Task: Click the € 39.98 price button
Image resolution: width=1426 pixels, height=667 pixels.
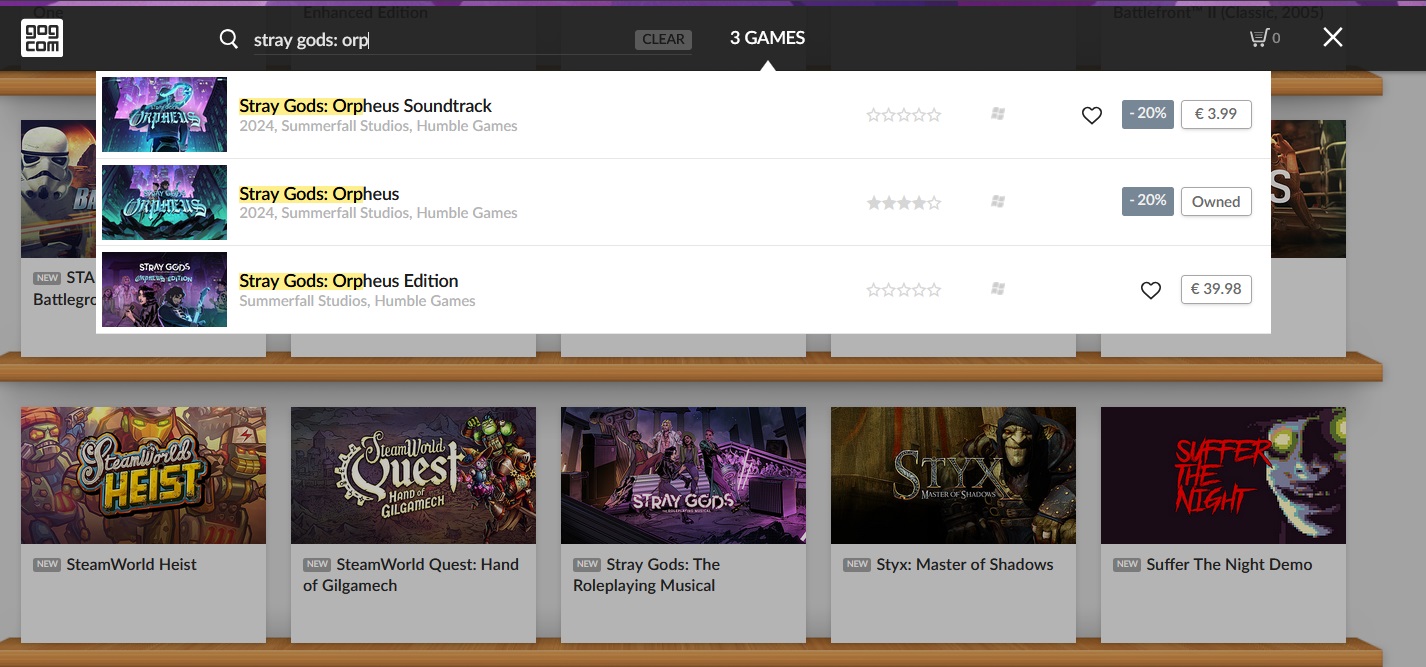Action: (x=1216, y=289)
